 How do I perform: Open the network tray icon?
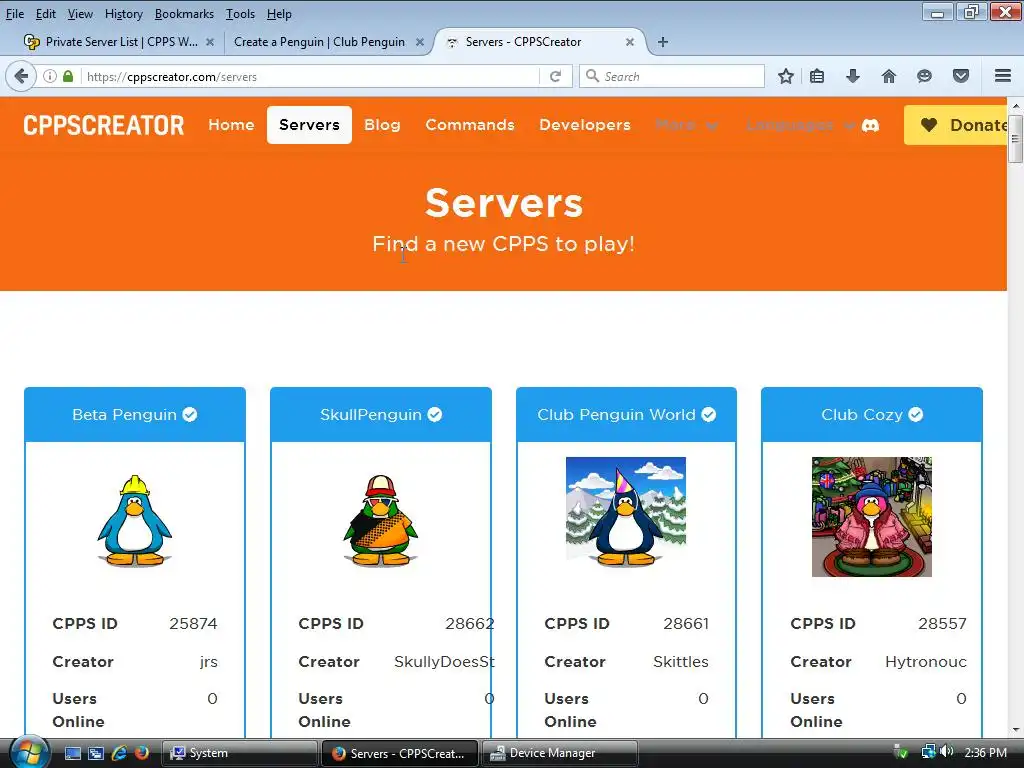tap(928, 752)
